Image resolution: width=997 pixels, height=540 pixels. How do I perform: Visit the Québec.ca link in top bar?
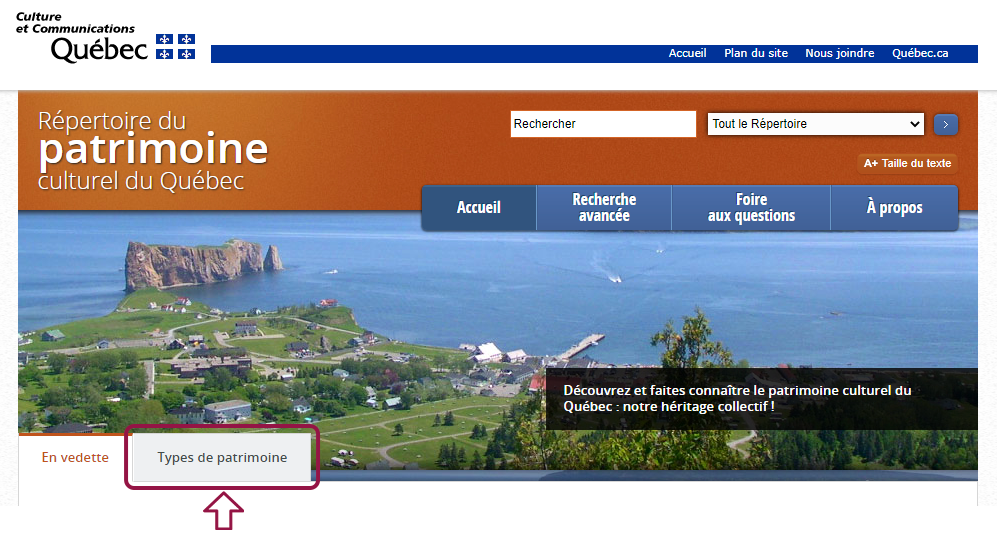pos(920,54)
